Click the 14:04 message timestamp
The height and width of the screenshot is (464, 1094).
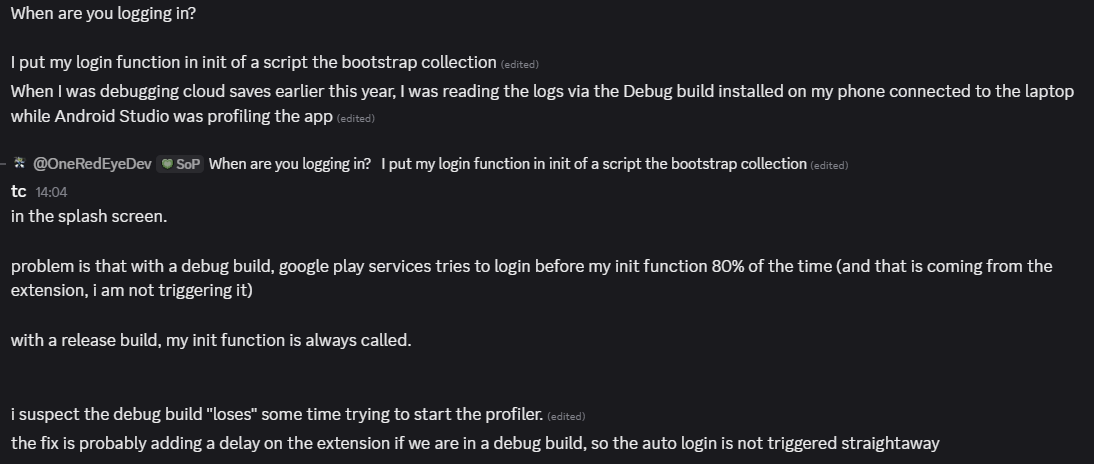(51, 192)
